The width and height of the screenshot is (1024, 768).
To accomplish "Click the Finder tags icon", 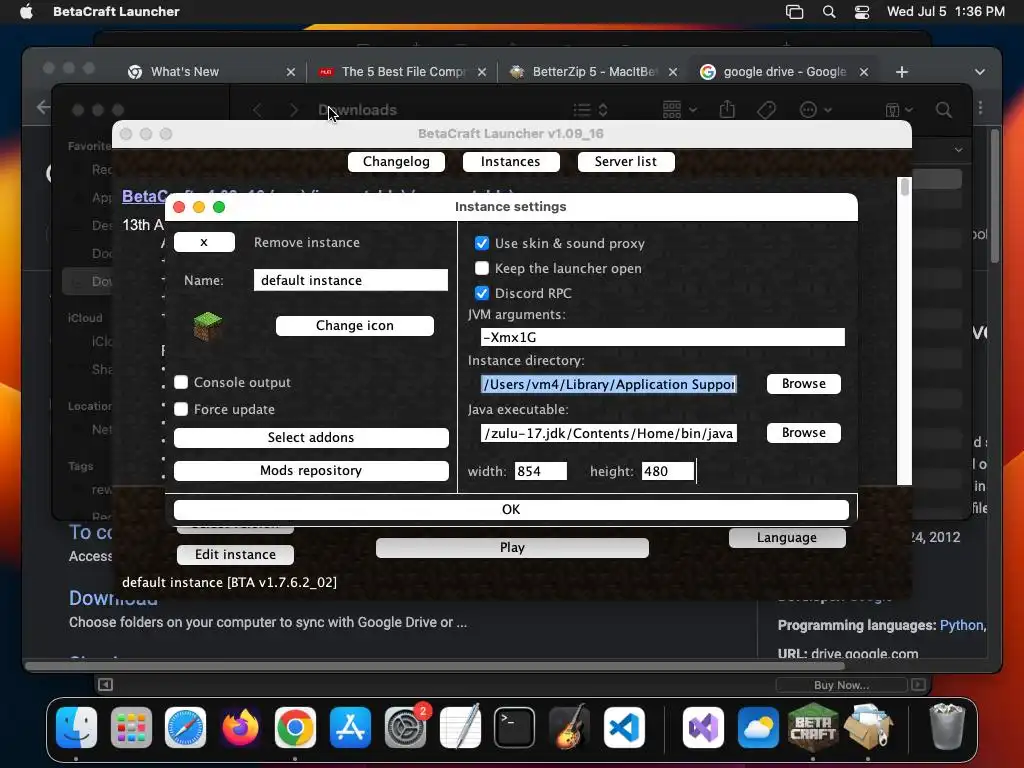I will (x=766, y=110).
